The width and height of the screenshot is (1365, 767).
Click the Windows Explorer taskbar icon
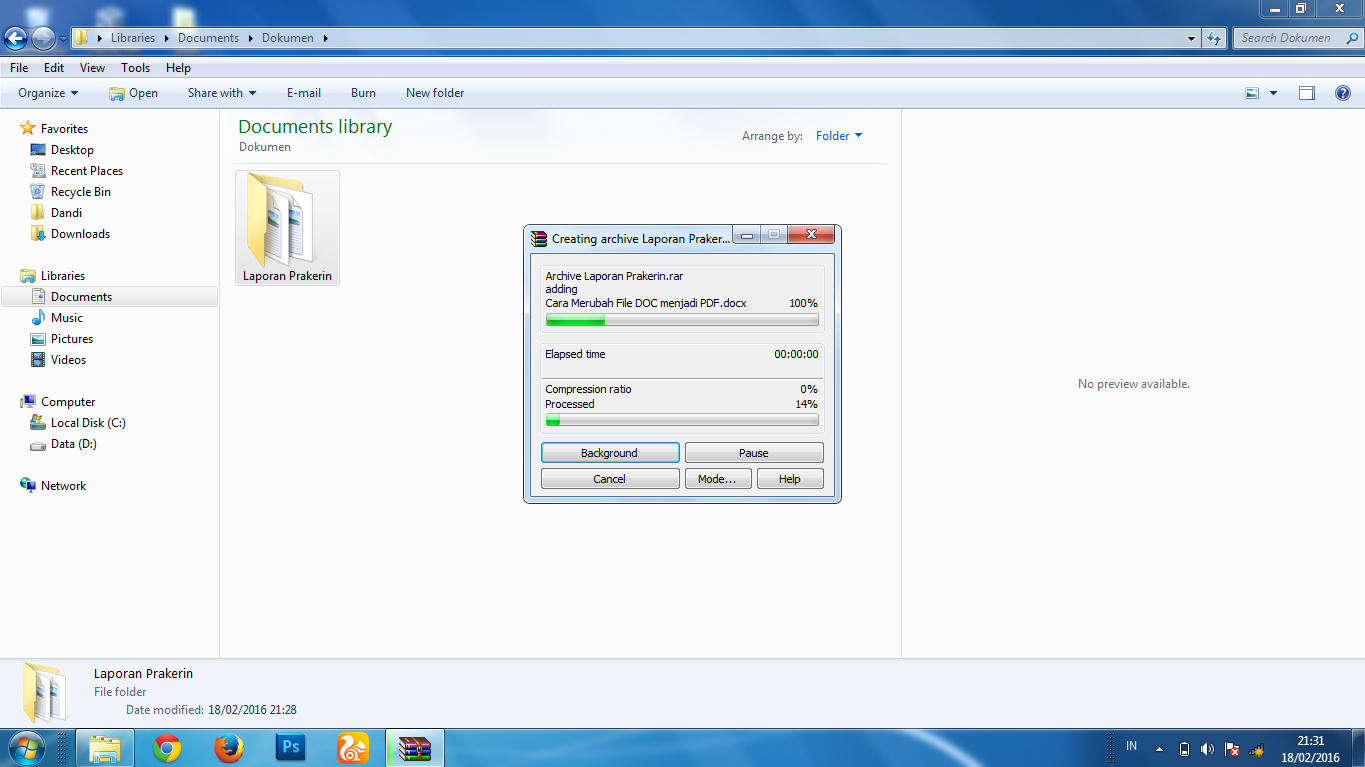point(105,748)
